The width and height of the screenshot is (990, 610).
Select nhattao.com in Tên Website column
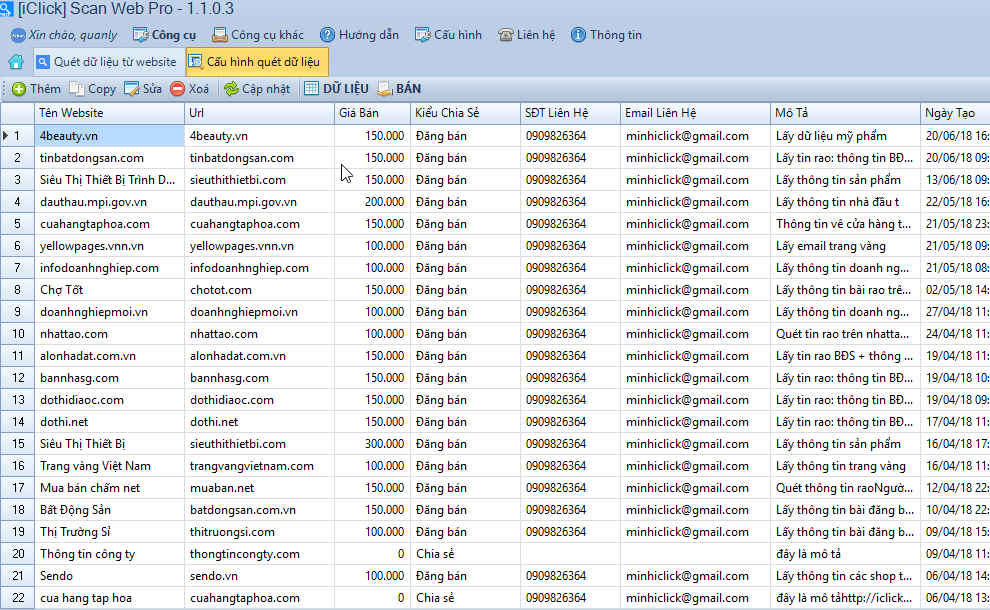point(109,334)
